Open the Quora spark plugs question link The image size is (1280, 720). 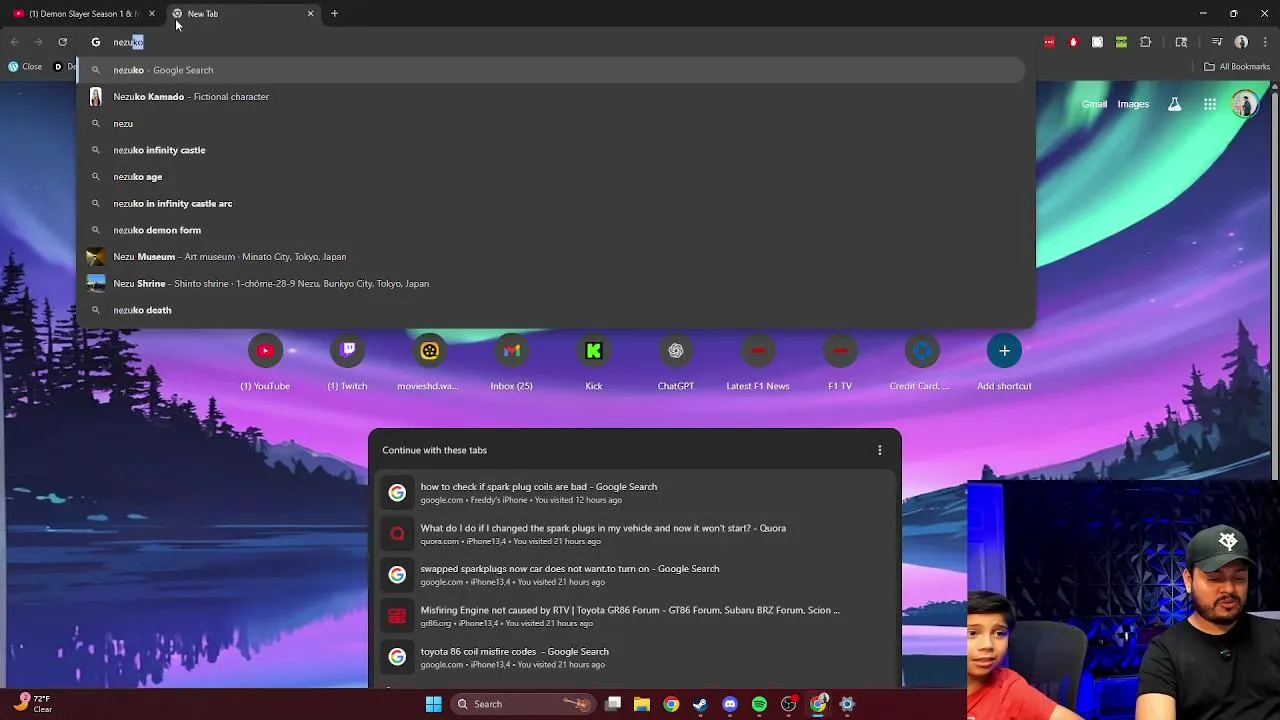[x=635, y=534]
